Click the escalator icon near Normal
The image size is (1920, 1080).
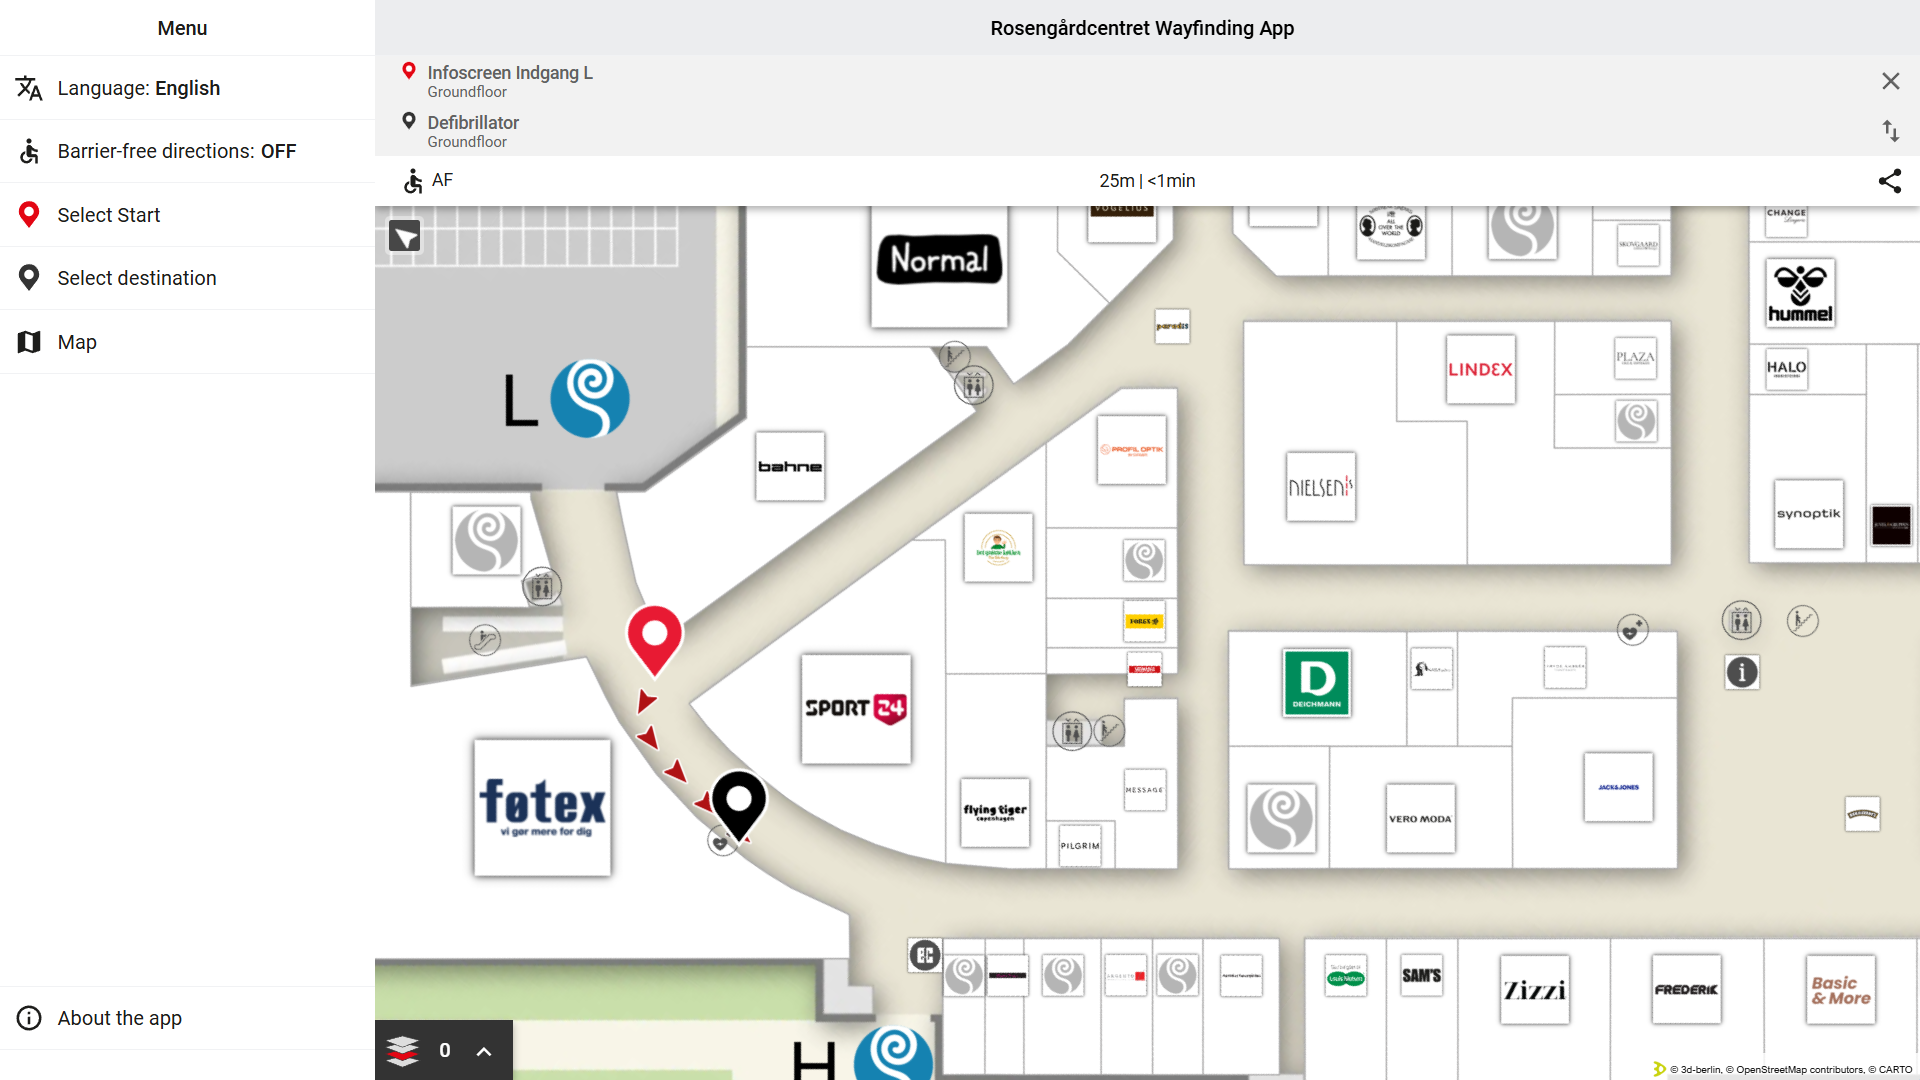tap(954, 355)
